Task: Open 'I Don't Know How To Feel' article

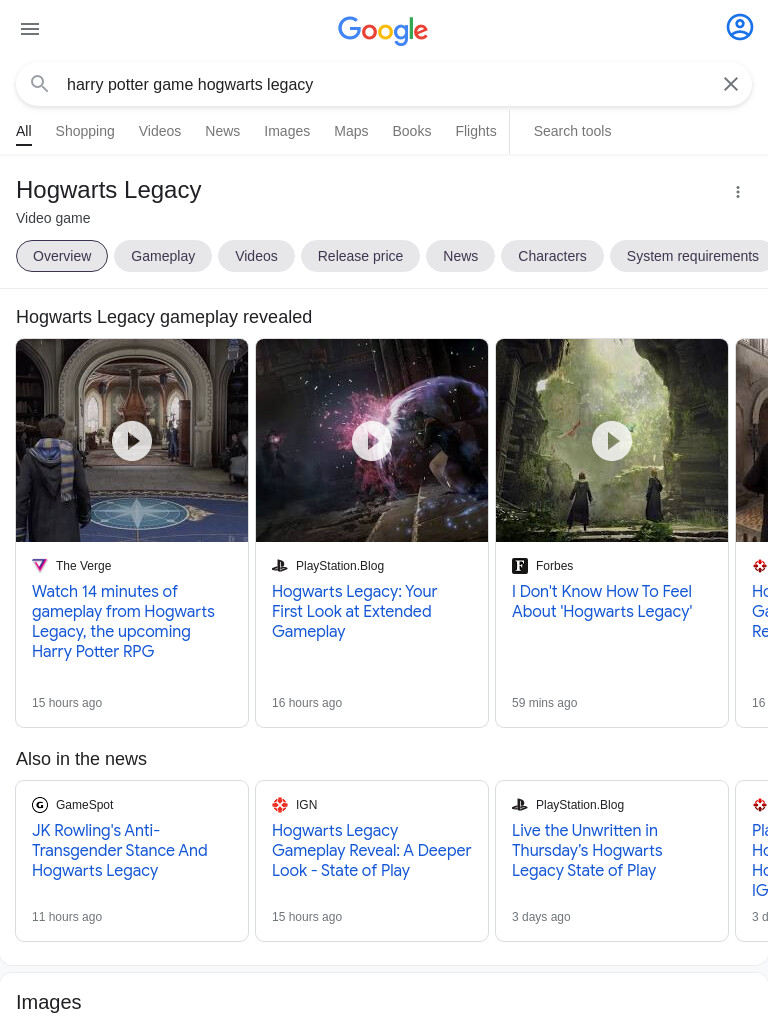Action: tap(602, 601)
